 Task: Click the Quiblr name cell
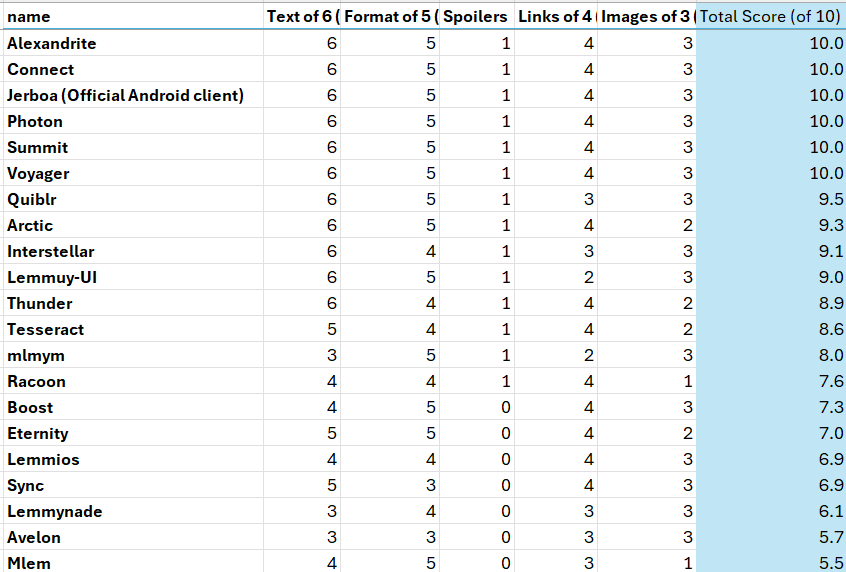coord(133,199)
